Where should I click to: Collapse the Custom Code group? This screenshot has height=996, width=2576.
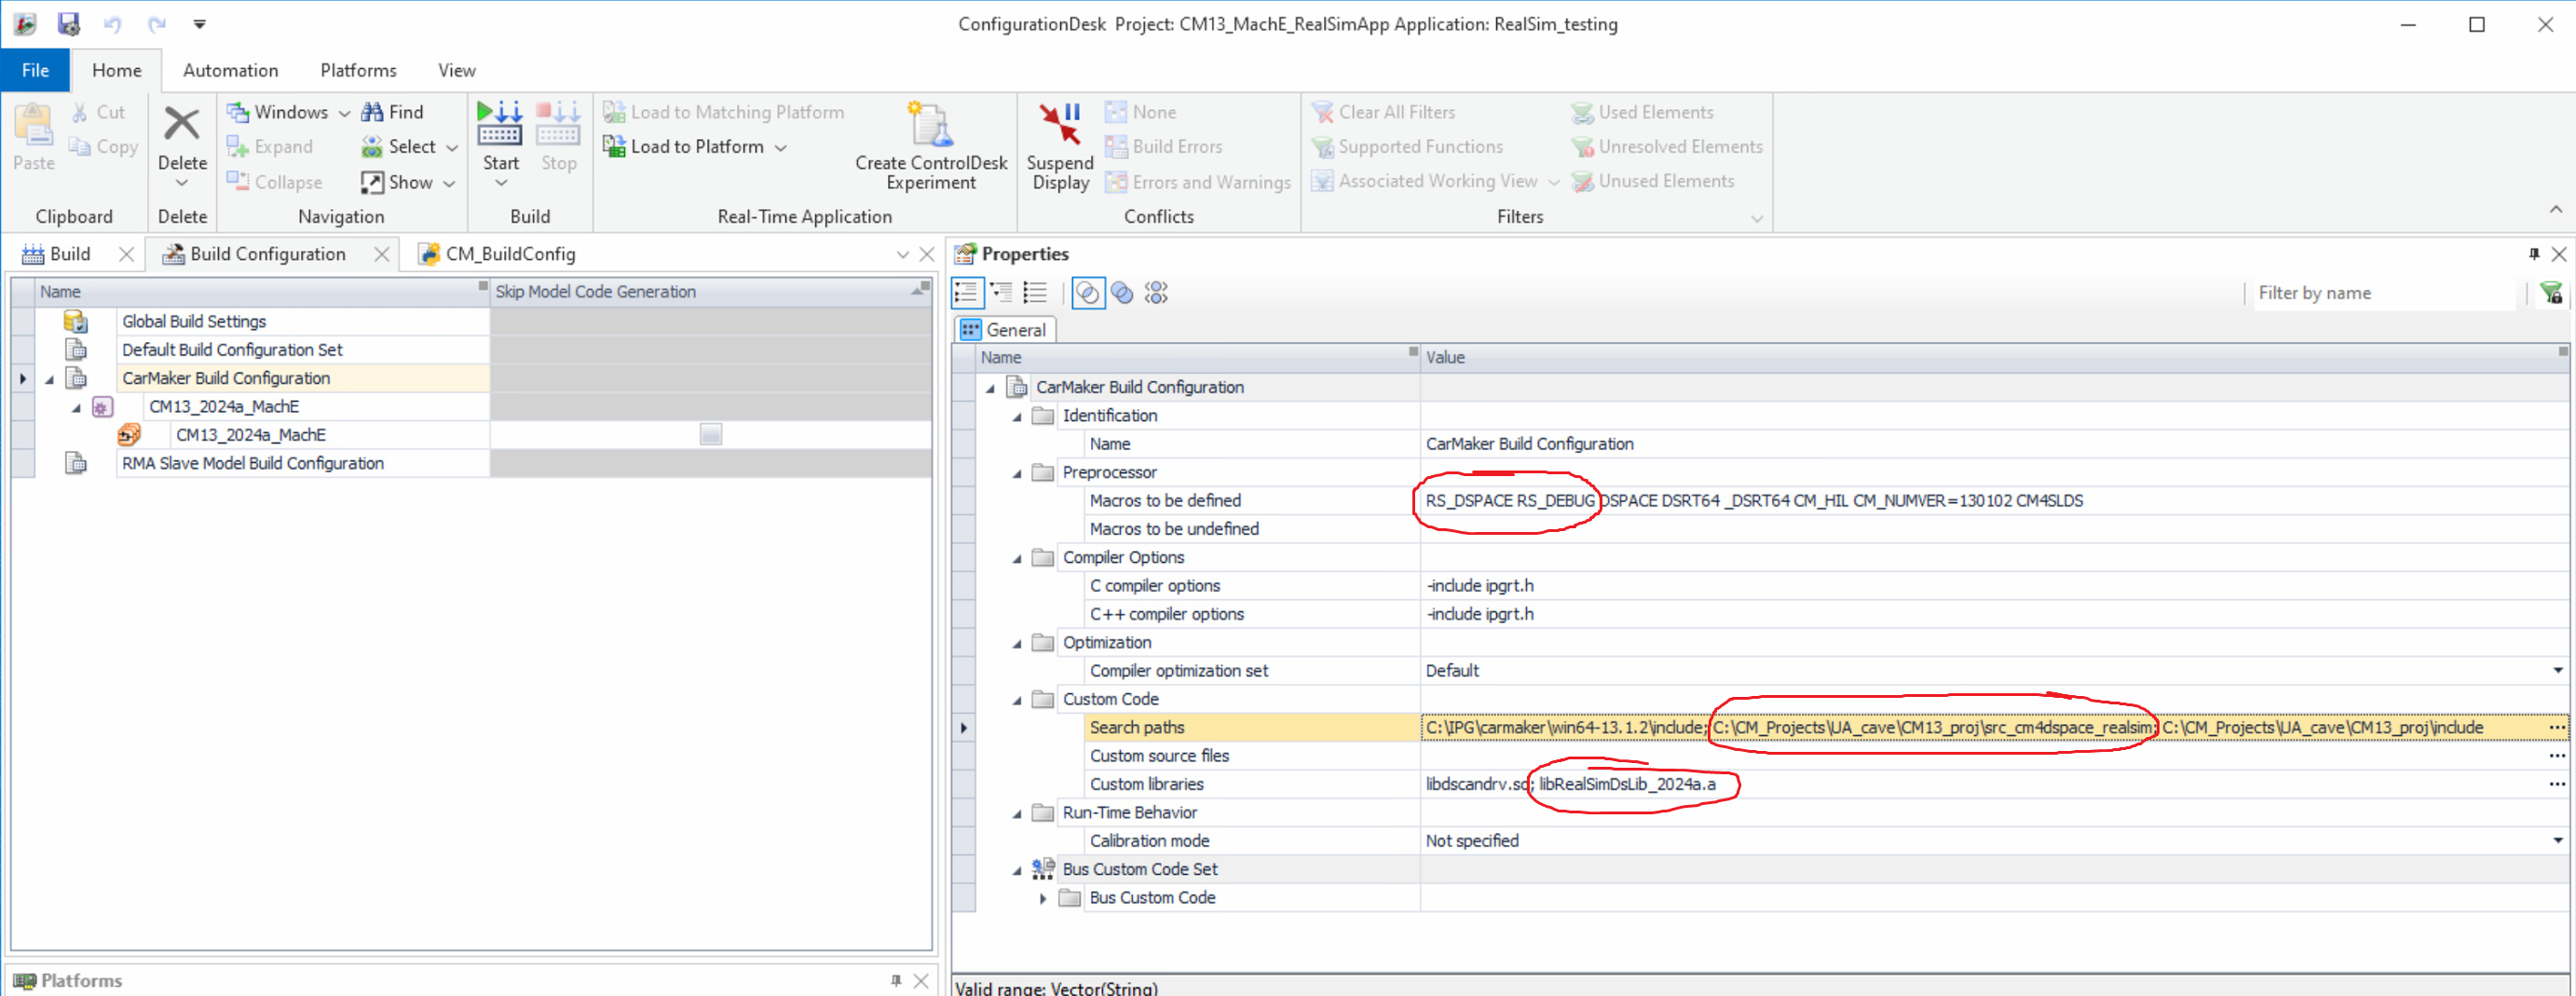tap(1017, 700)
